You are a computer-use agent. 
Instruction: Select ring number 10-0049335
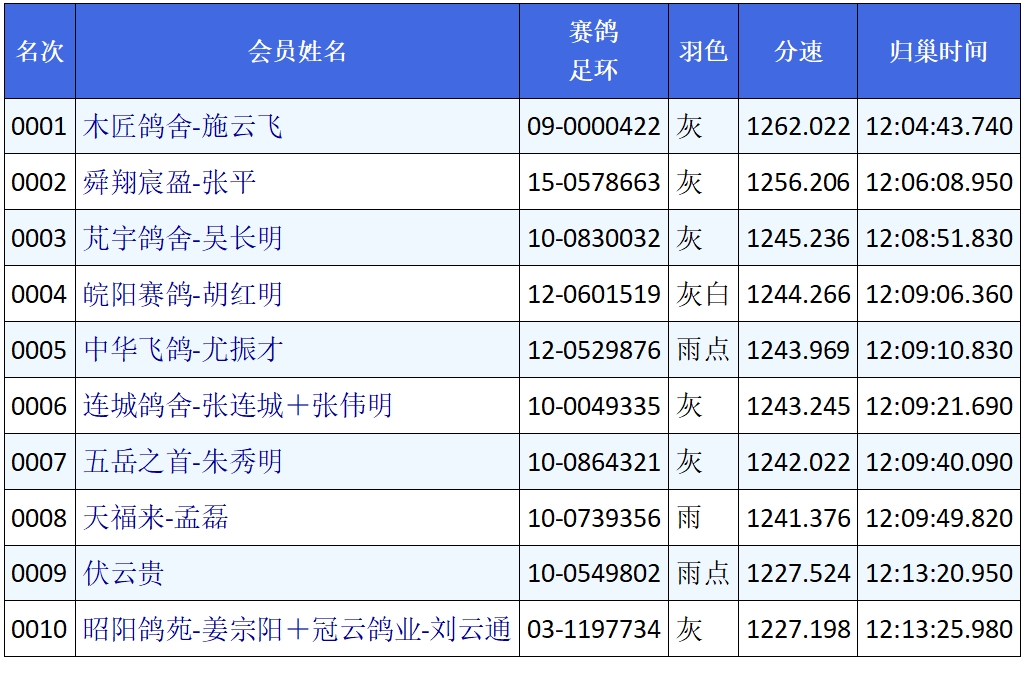tap(594, 406)
